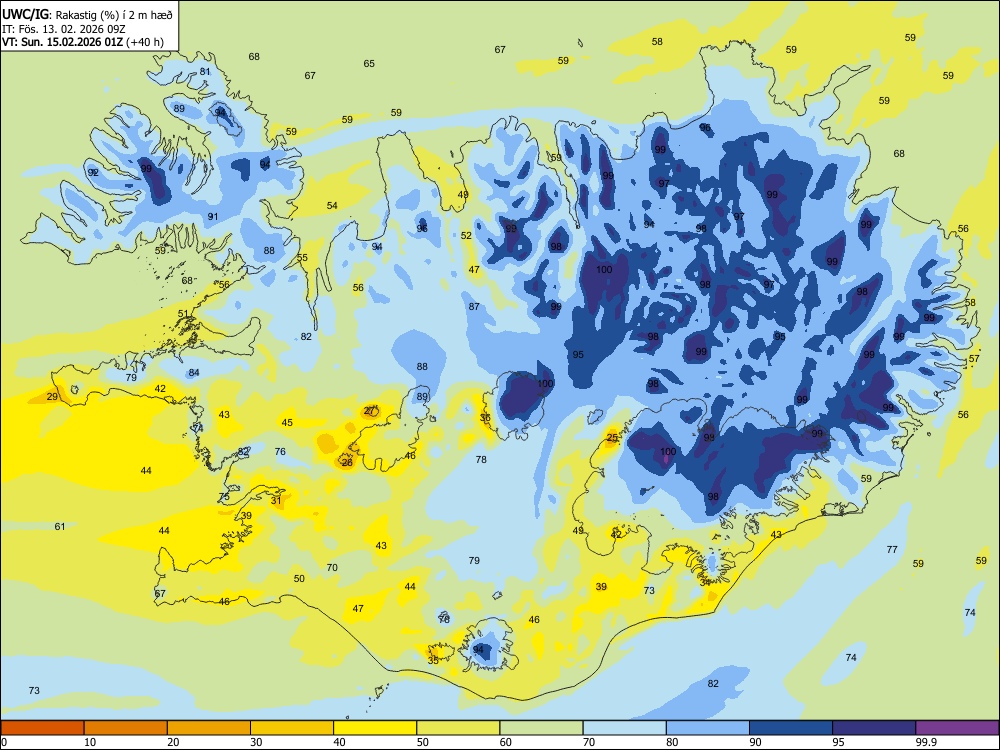Pick the pale green 60–70 legend swatch
This screenshot has height=750, width=1000.
tap(541, 728)
